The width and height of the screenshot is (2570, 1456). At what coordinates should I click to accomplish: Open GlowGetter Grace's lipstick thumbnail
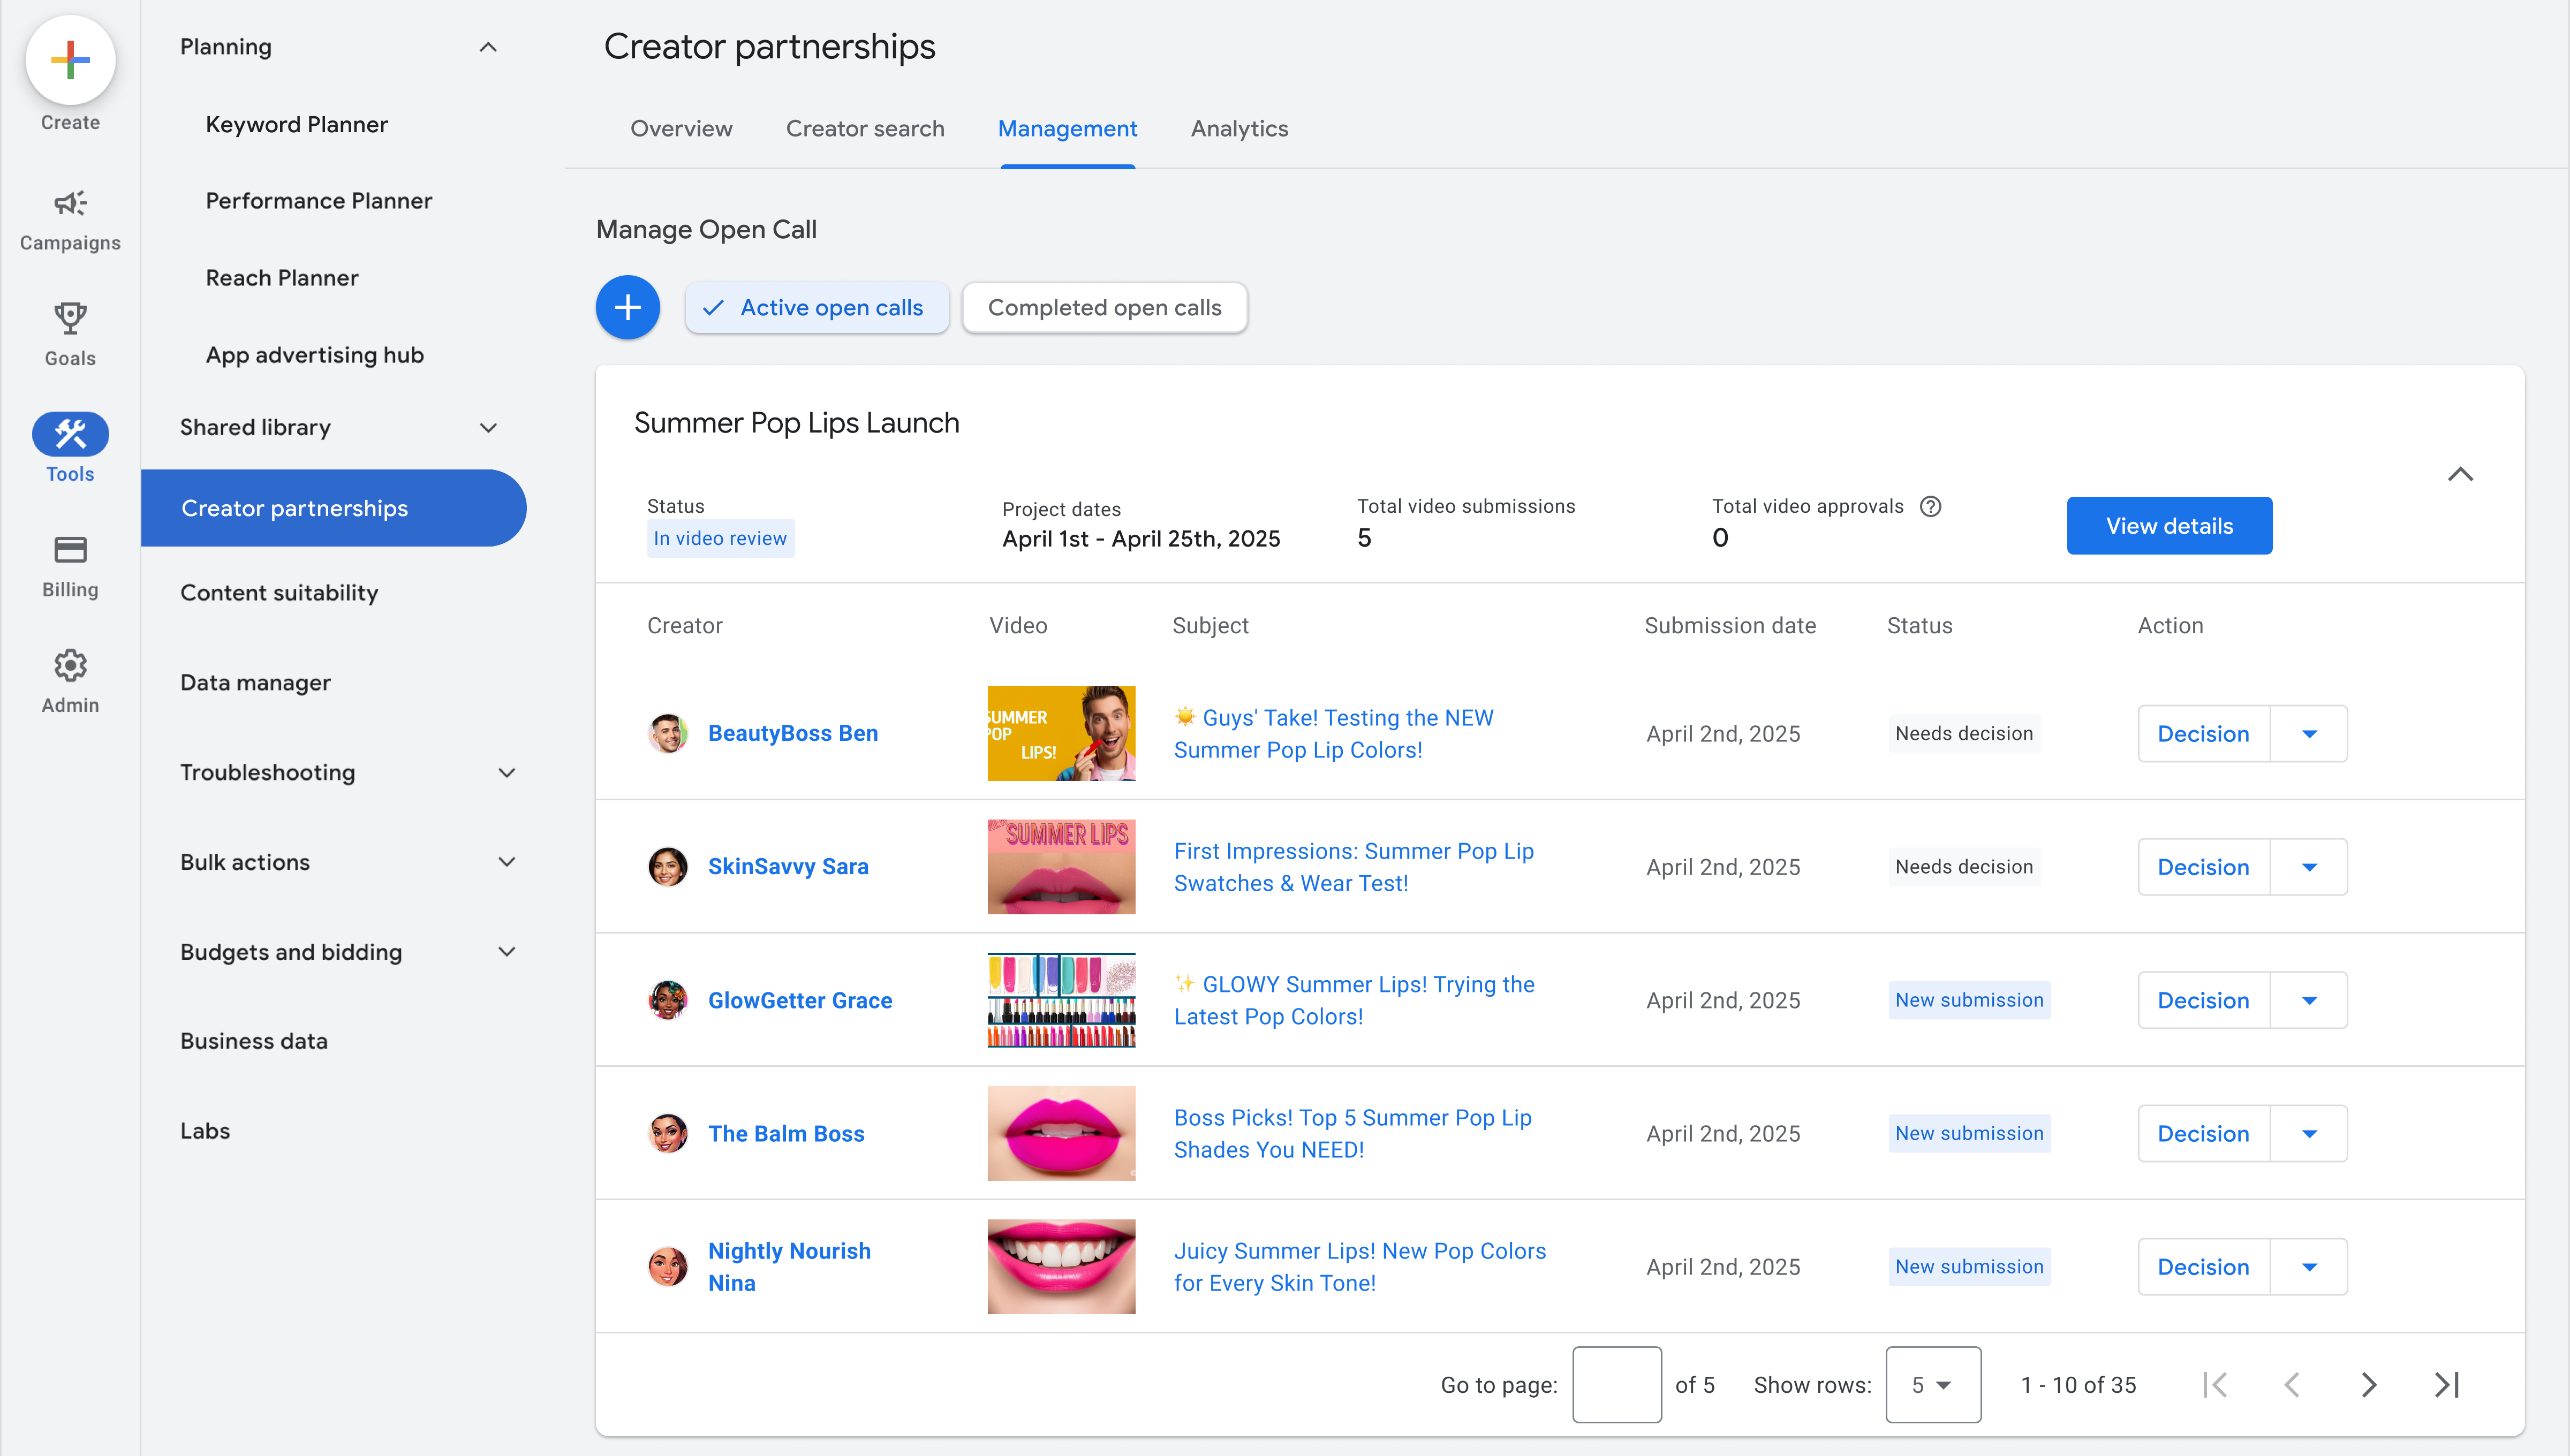(x=1061, y=1000)
